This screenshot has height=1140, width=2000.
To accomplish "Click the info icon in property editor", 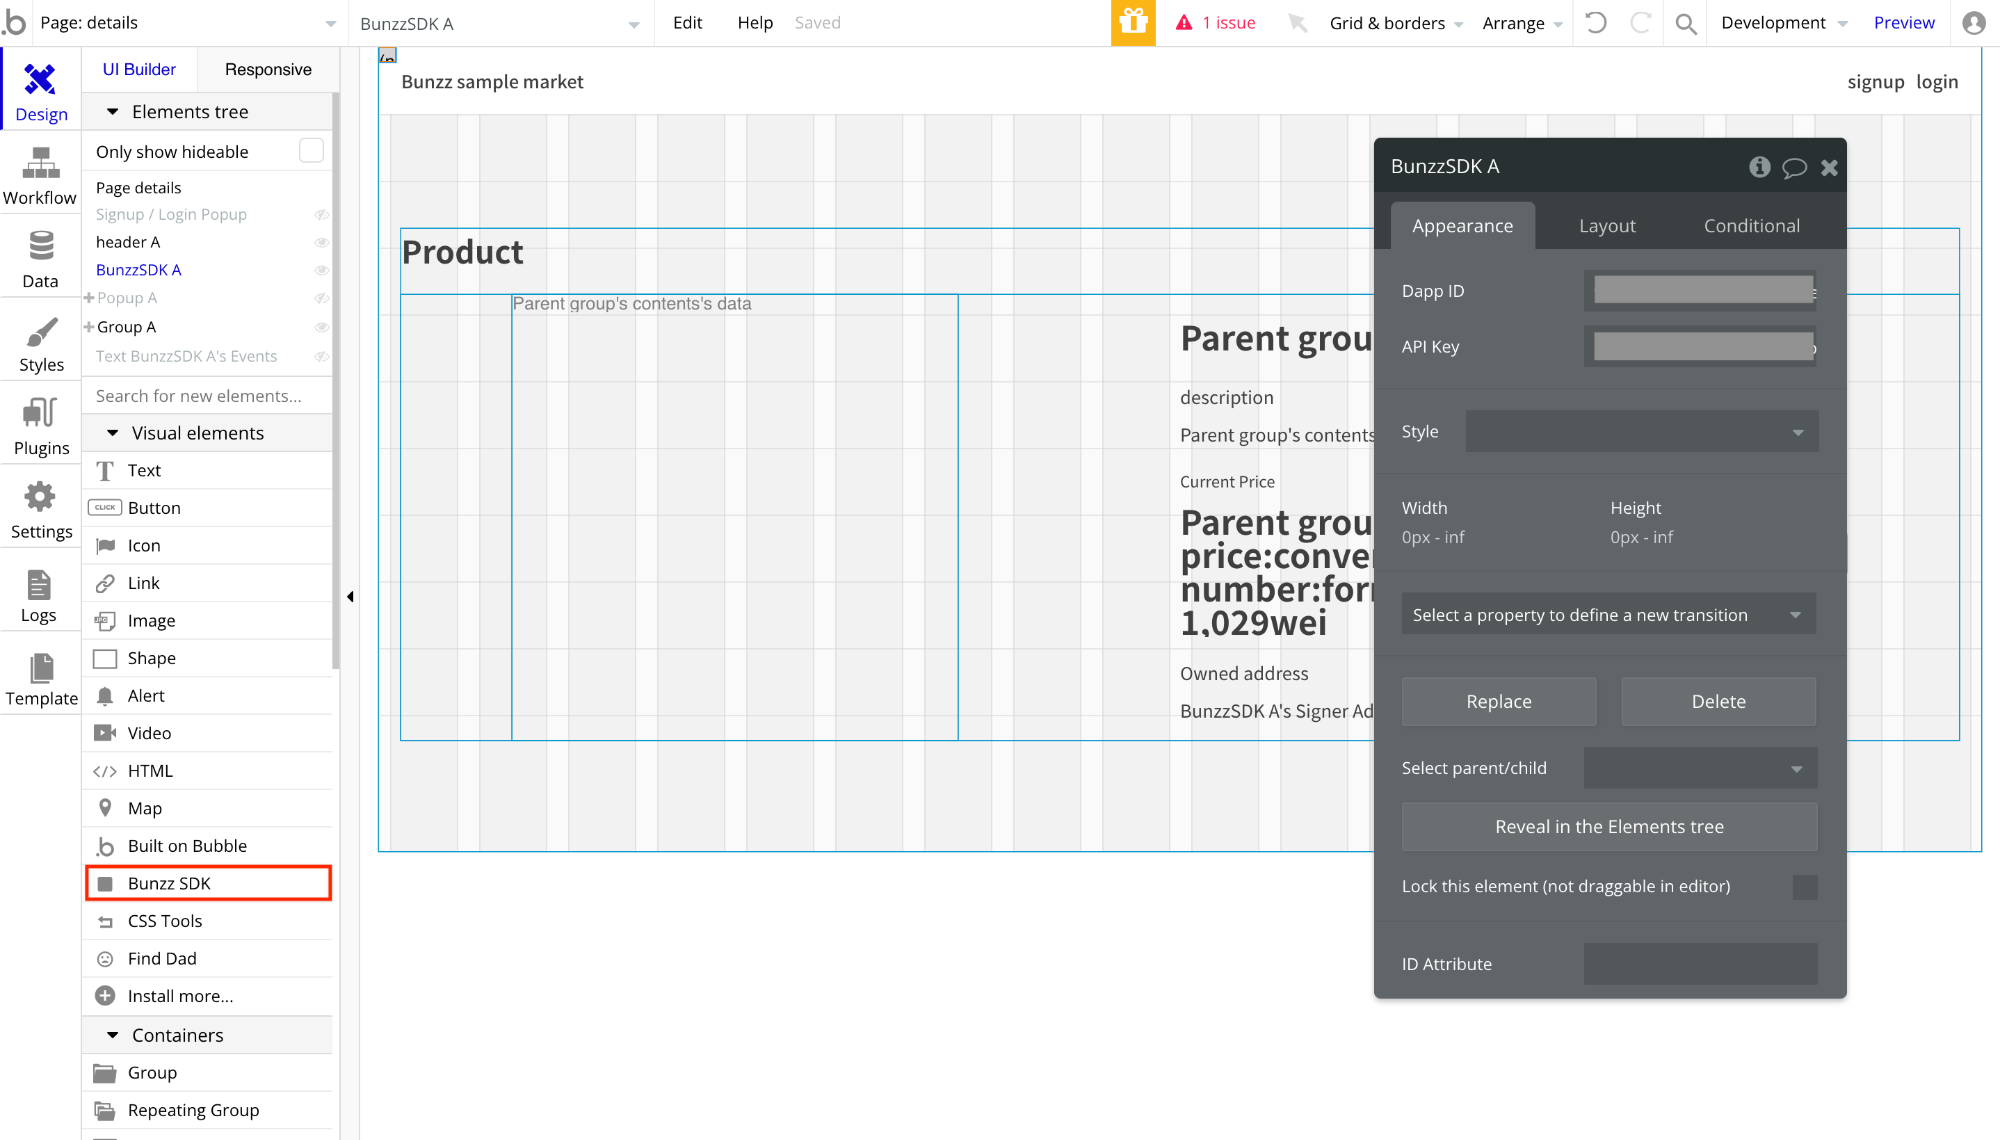I will pyautogui.click(x=1760, y=167).
